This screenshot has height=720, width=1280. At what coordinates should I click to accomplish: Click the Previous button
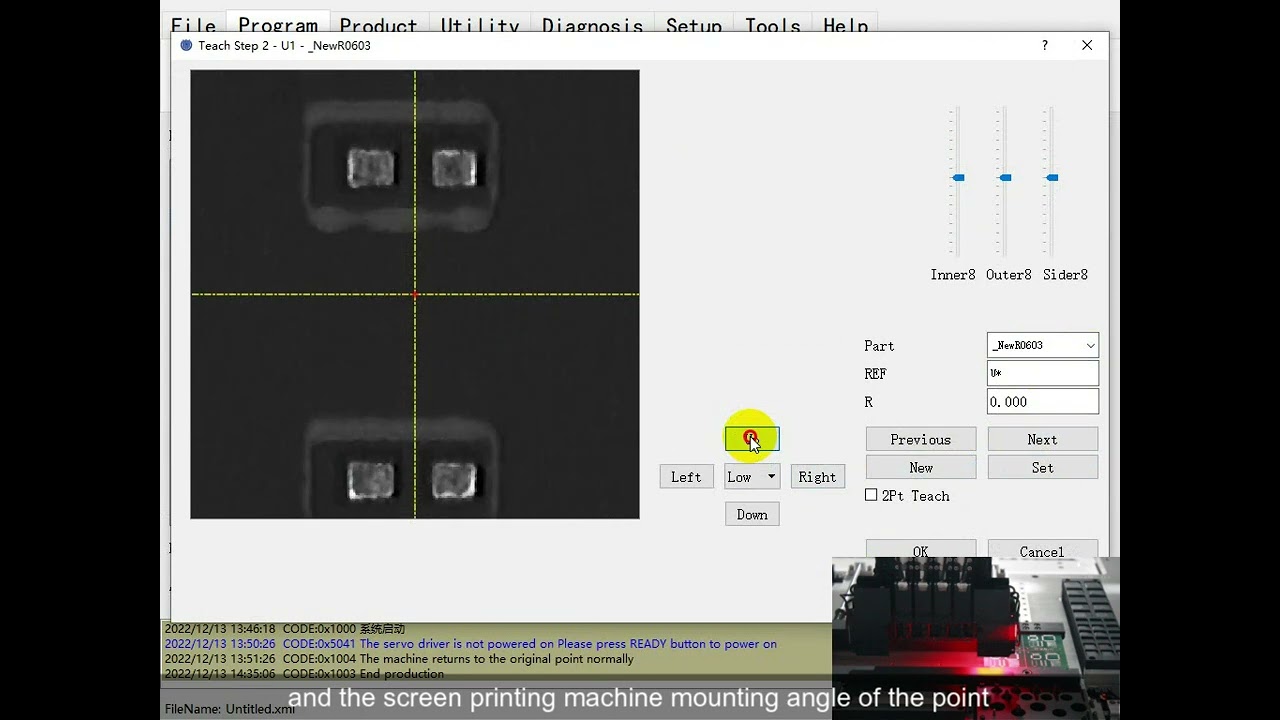coord(921,439)
